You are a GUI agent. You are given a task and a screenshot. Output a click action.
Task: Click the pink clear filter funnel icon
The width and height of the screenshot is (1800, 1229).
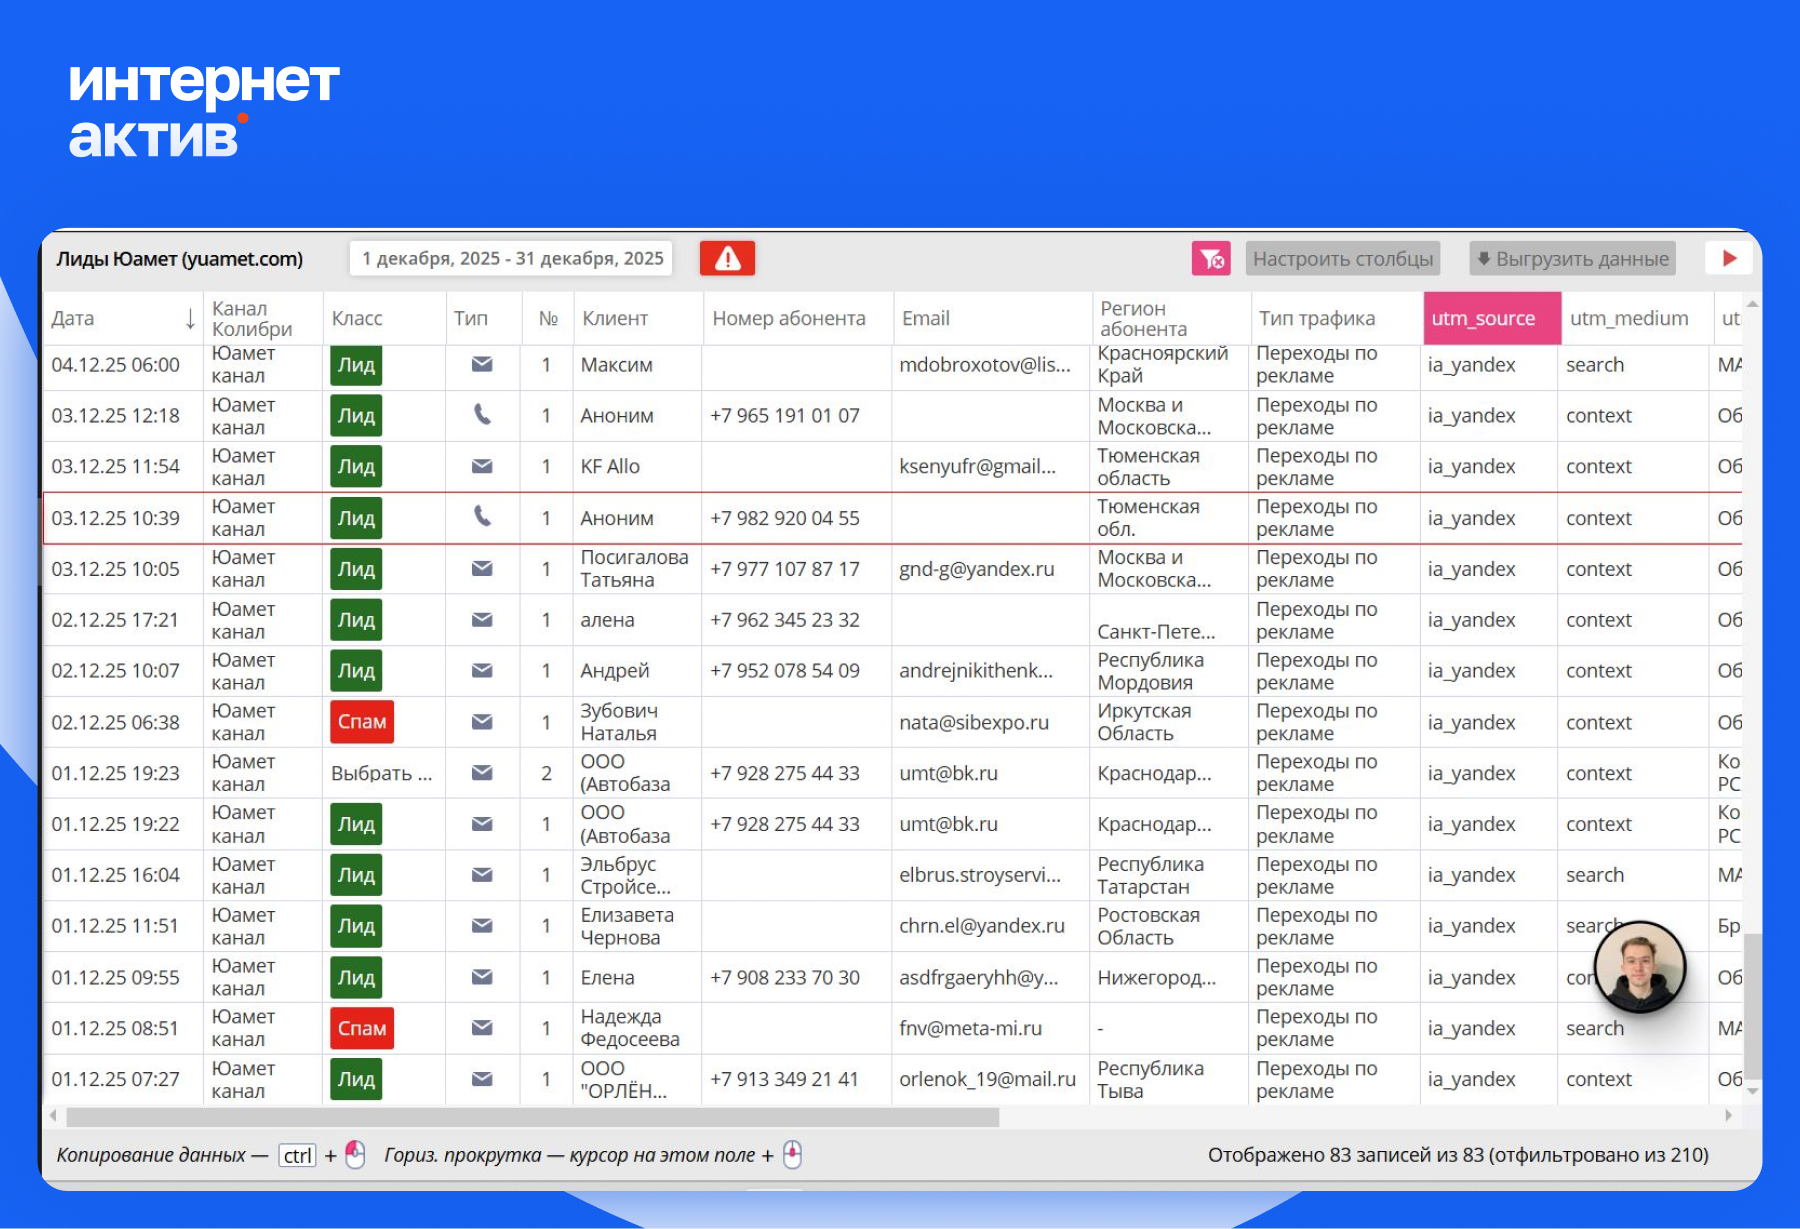[x=1211, y=259]
